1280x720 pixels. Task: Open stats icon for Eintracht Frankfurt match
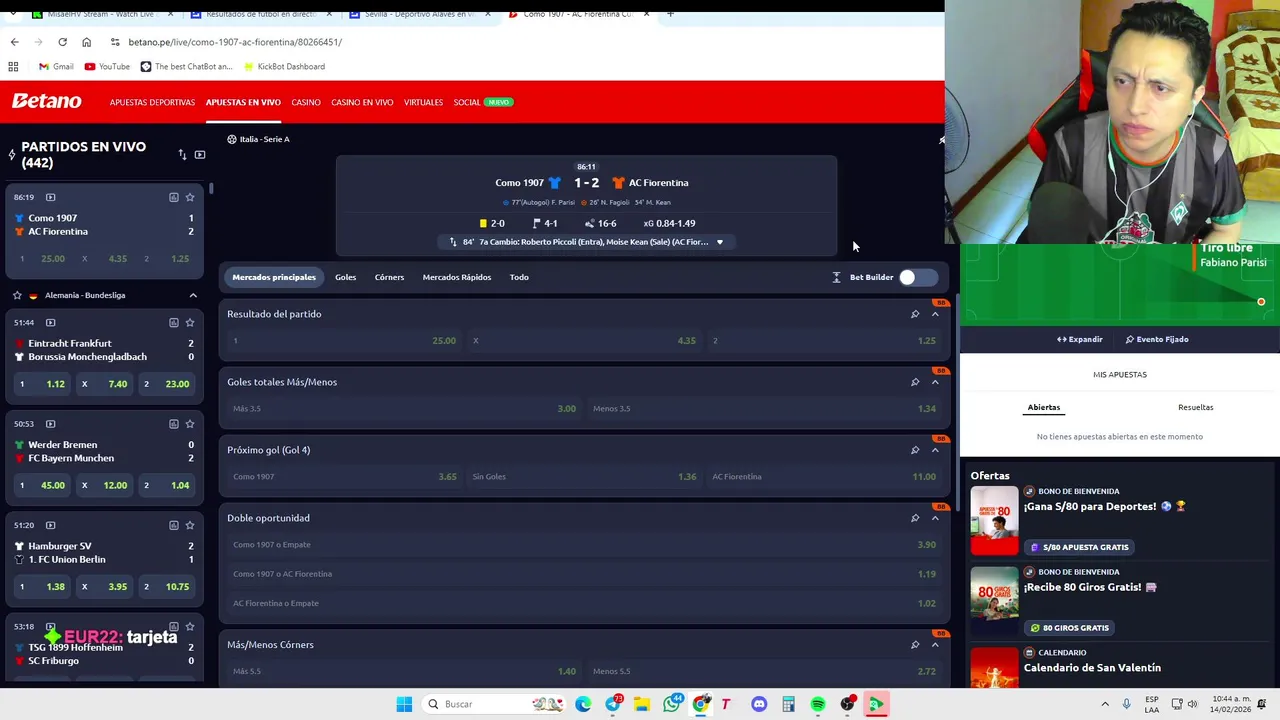pyautogui.click(x=174, y=322)
